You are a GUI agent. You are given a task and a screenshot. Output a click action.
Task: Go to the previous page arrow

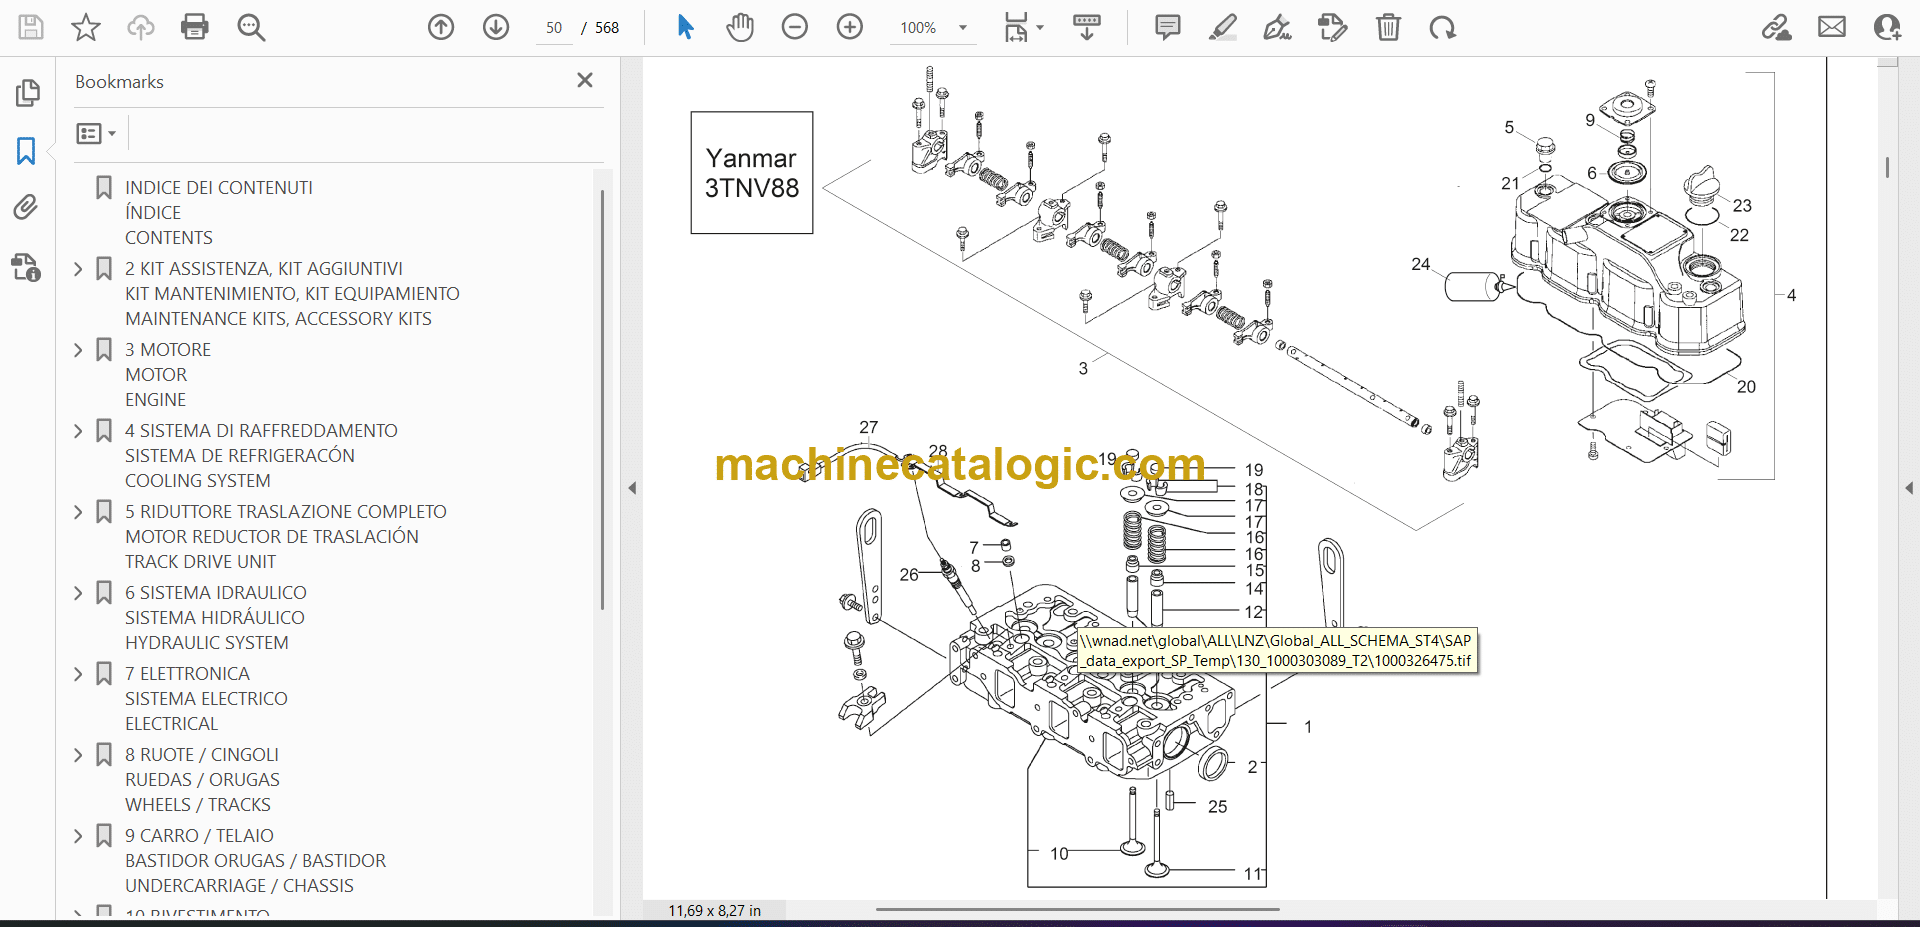pos(441,27)
